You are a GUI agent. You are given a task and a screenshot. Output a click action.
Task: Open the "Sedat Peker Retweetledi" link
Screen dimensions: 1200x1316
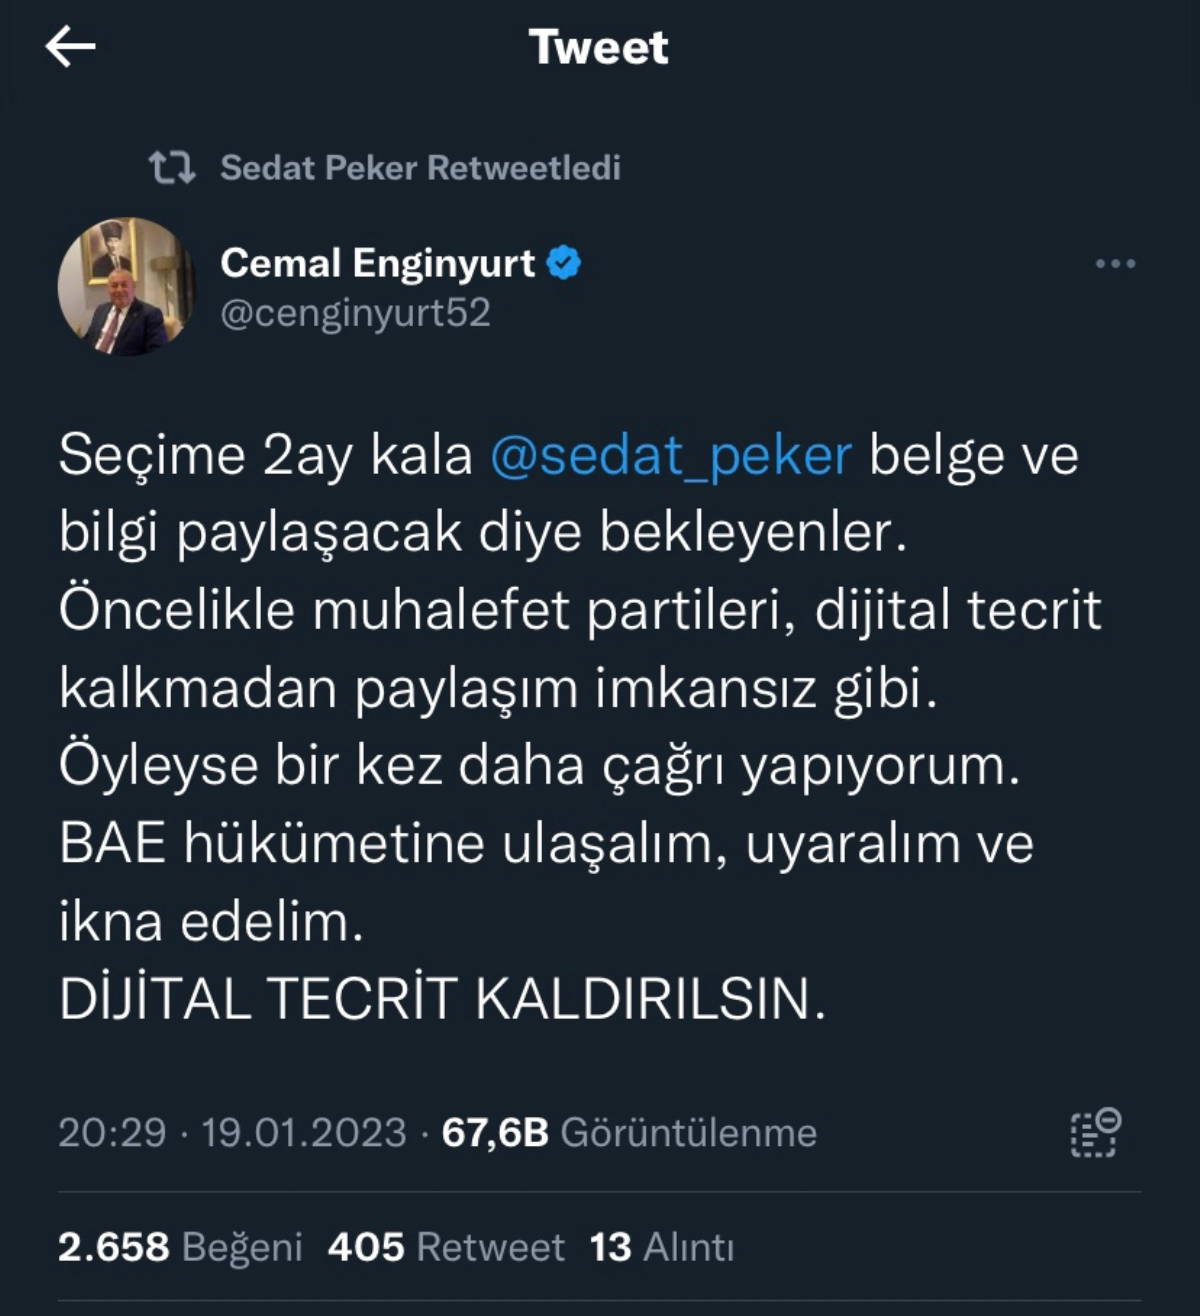420,167
